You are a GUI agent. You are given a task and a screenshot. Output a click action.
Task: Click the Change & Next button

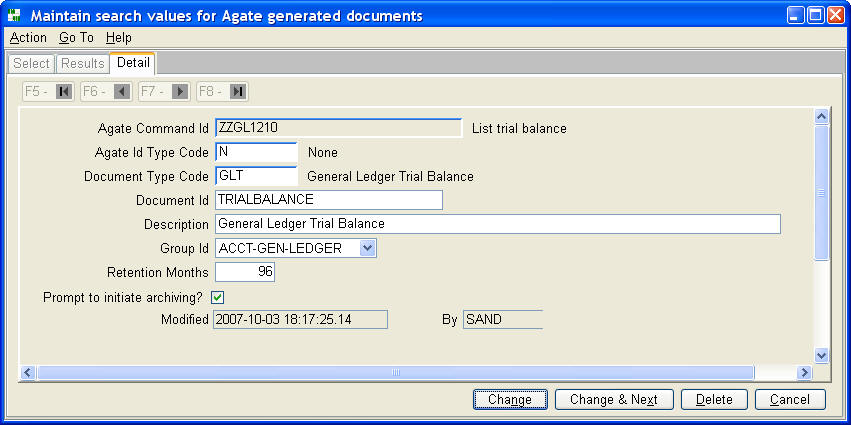614,399
